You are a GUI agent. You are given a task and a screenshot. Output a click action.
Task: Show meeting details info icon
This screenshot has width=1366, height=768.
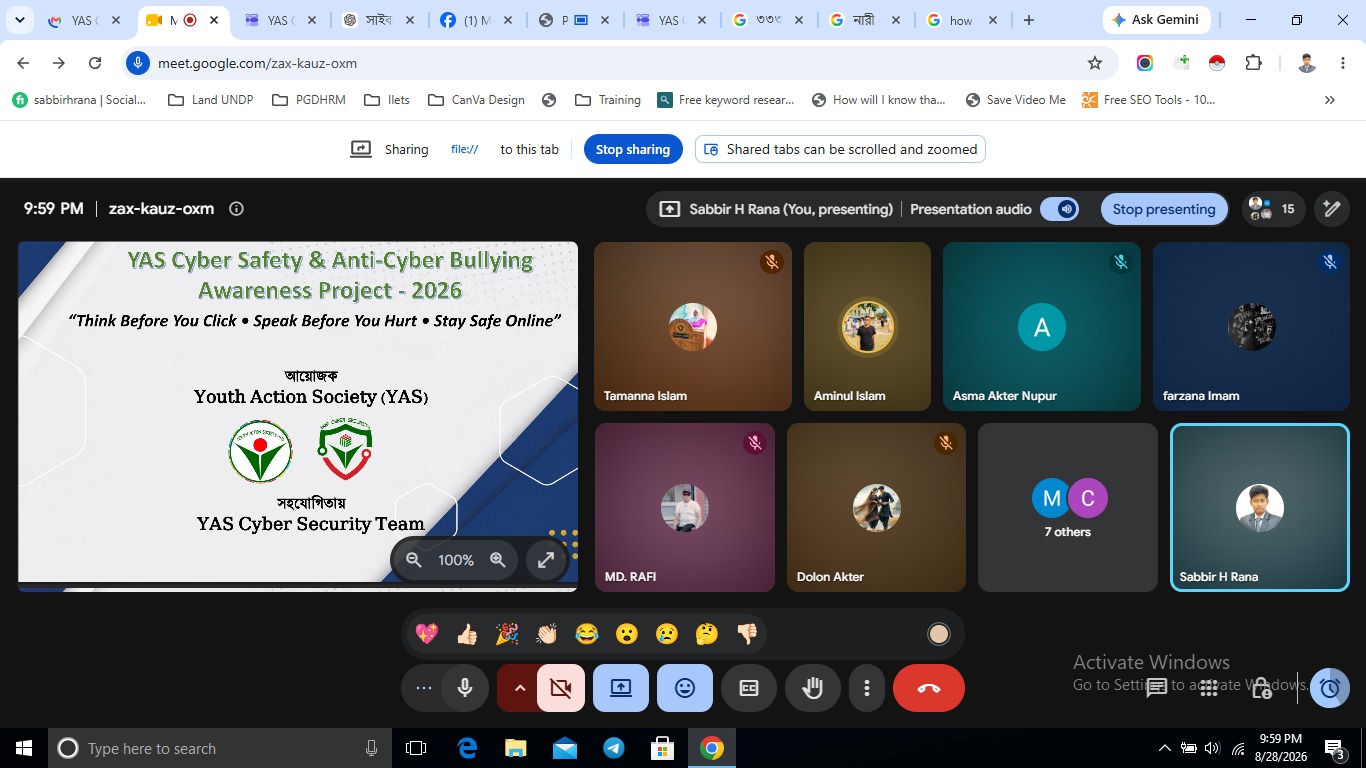click(x=237, y=209)
